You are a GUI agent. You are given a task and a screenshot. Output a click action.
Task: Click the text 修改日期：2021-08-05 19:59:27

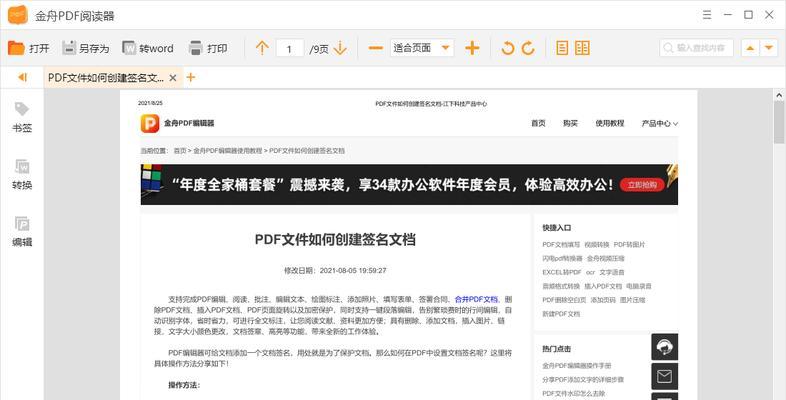tap(335, 270)
